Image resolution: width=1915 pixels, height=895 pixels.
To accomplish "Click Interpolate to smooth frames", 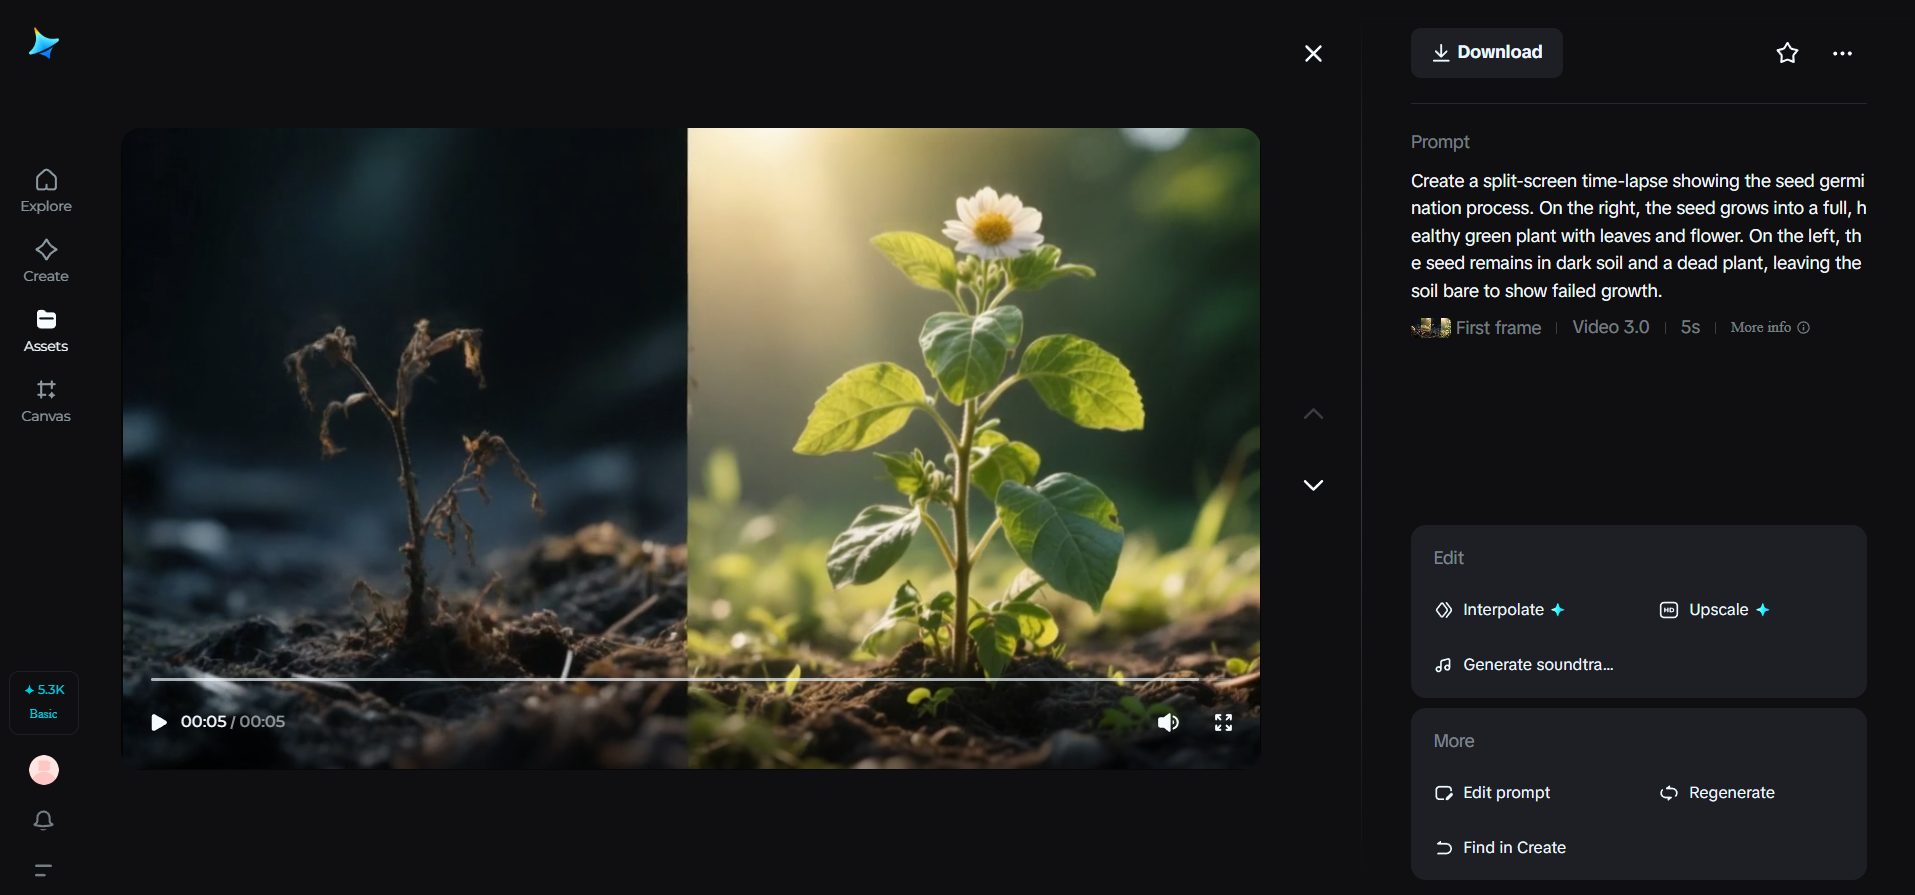I will coord(1502,610).
